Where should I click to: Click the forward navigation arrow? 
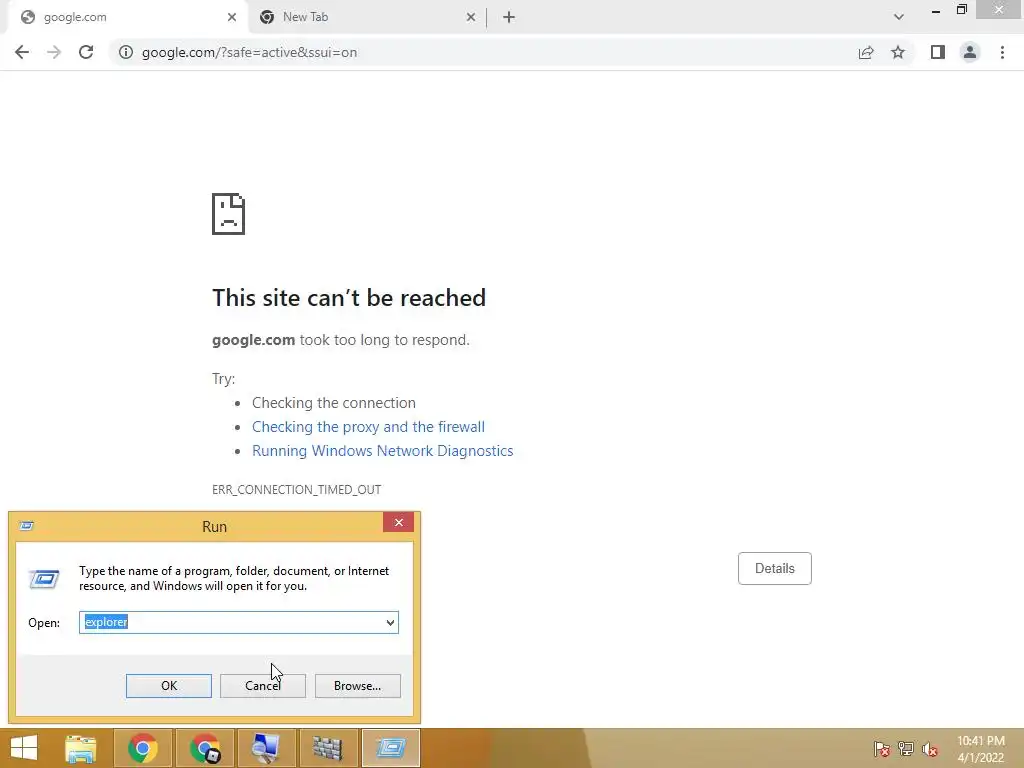[x=54, y=52]
